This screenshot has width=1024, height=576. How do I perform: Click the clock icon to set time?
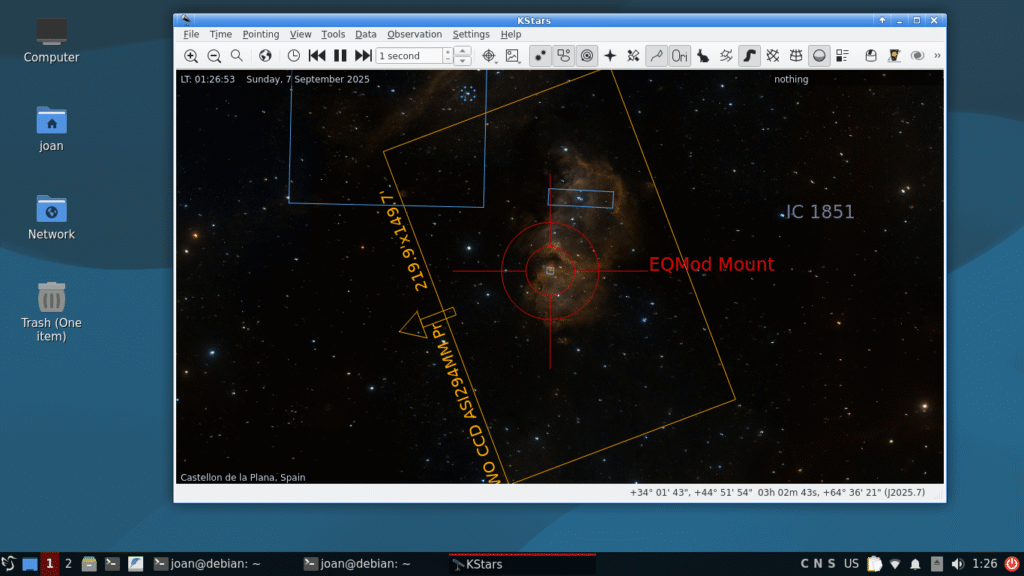294,56
